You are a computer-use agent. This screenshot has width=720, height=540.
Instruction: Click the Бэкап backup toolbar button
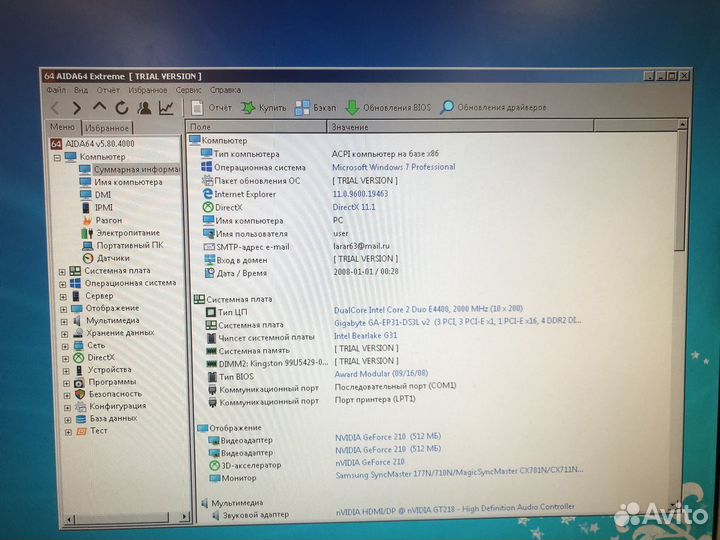[x=315, y=107]
